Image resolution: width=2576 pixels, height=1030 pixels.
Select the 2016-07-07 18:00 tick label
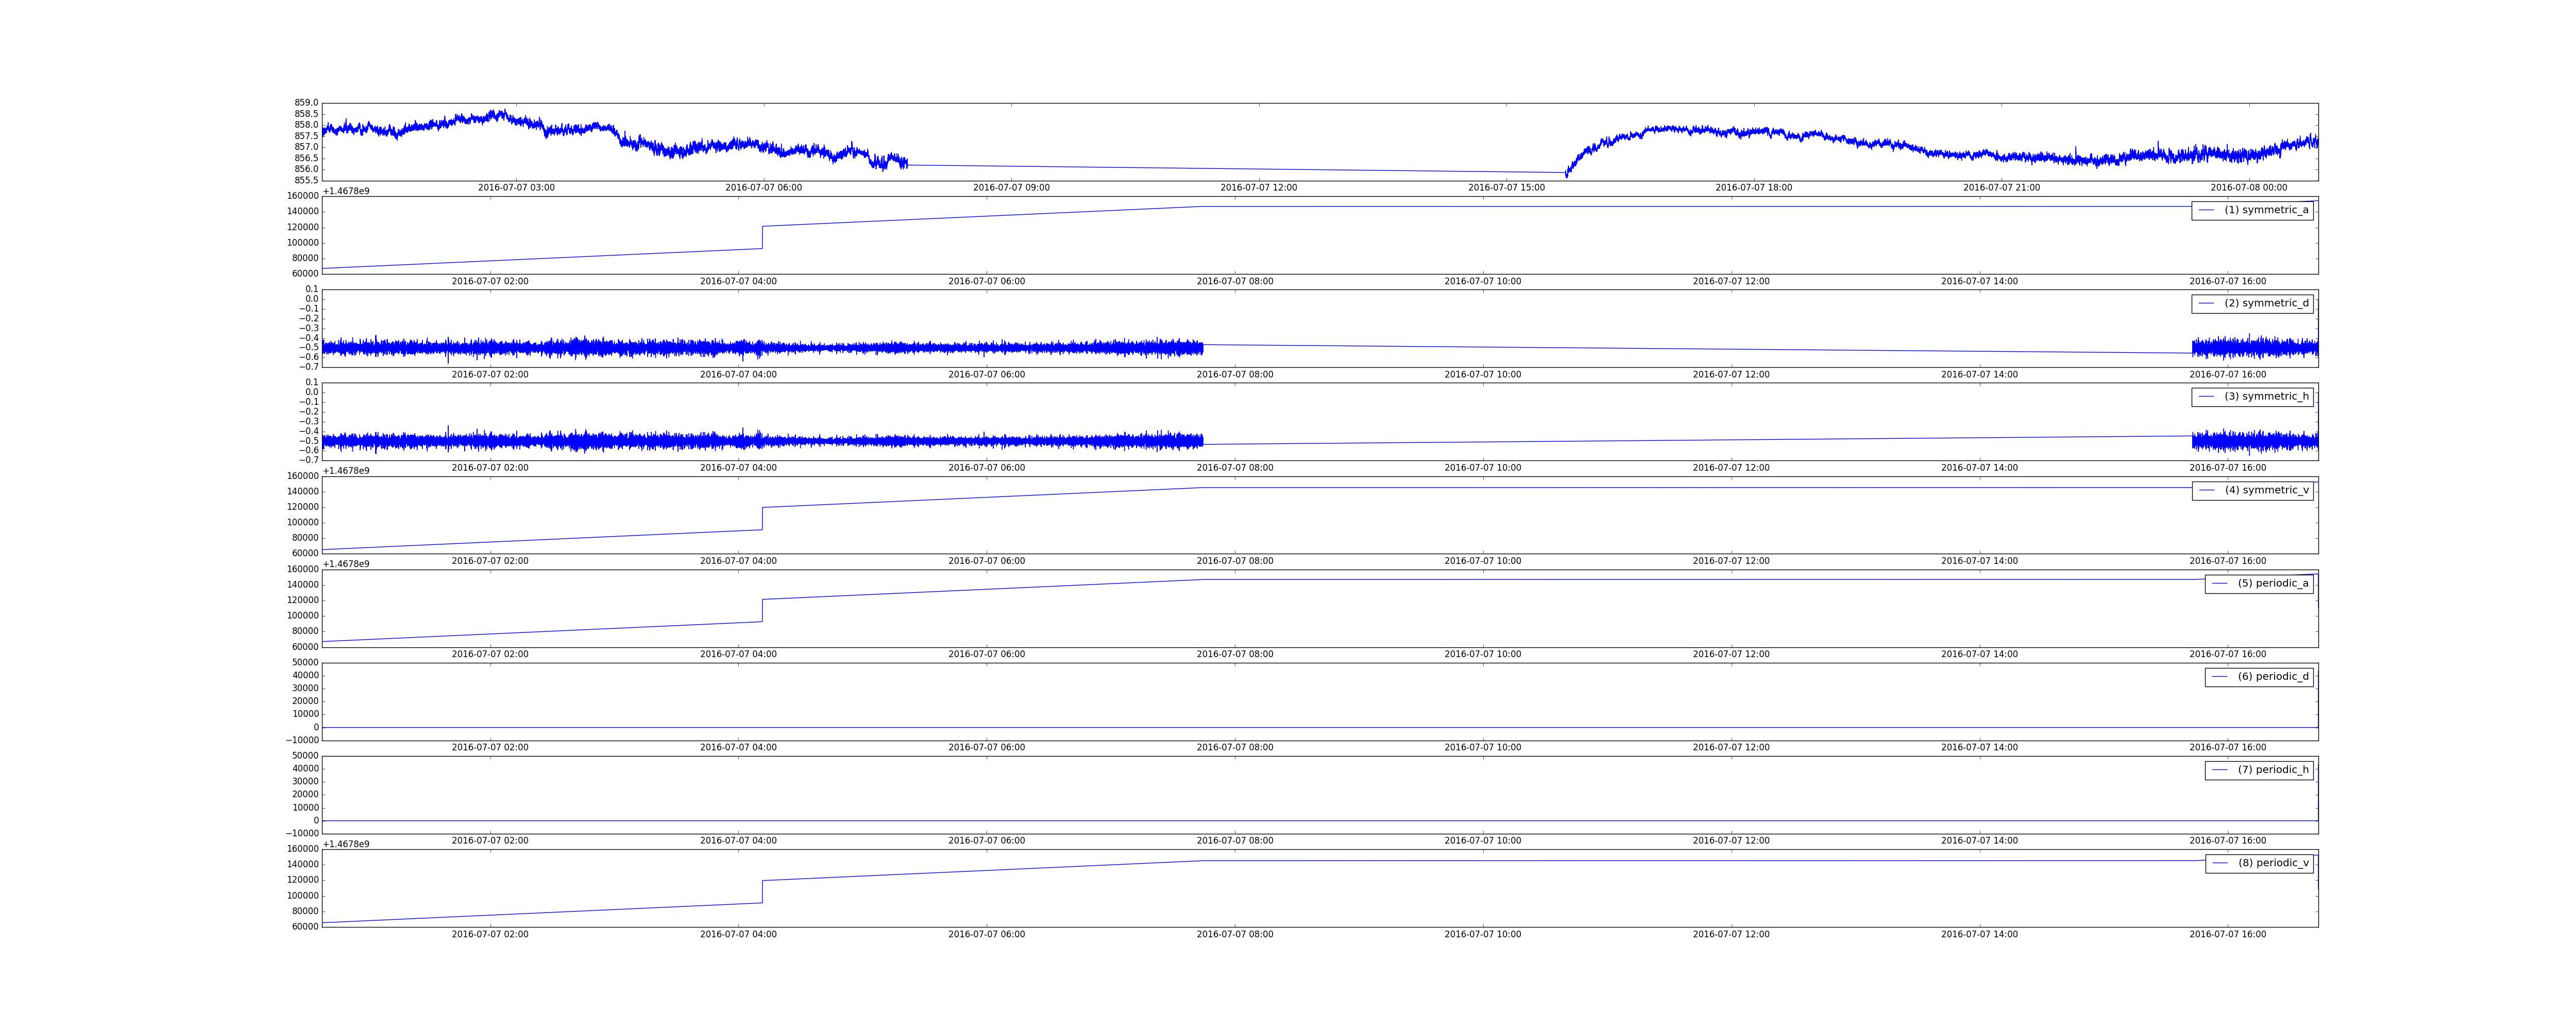[1754, 188]
